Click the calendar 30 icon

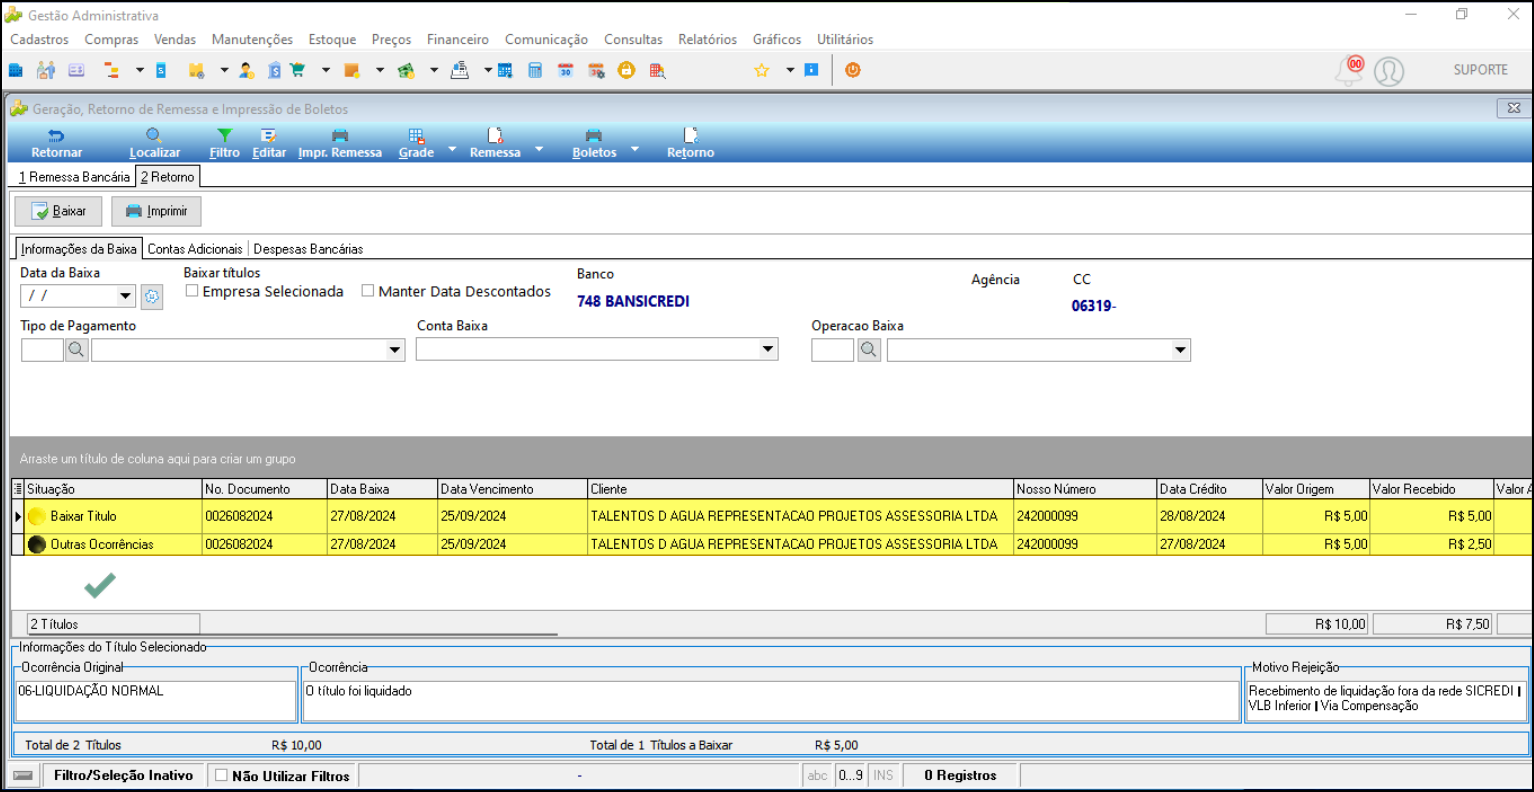point(565,70)
